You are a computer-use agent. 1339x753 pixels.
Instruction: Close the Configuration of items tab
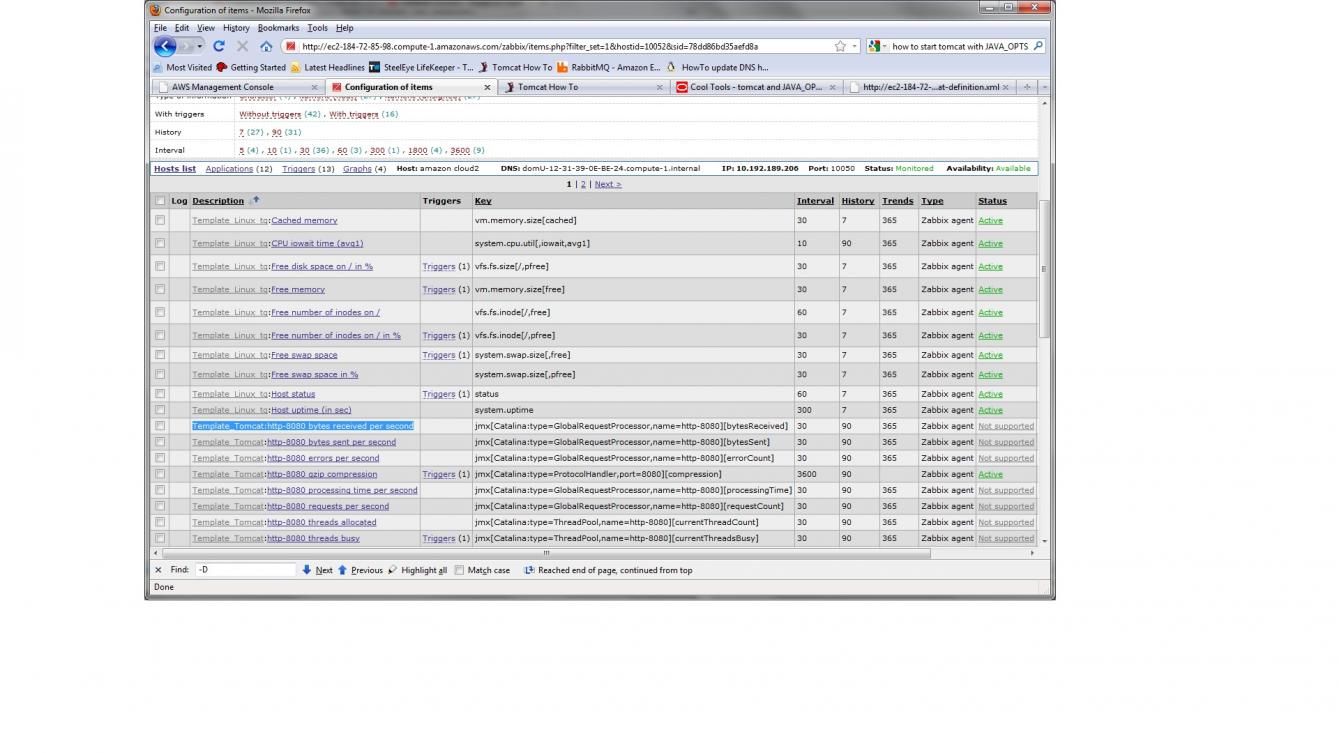pyautogui.click(x=488, y=87)
